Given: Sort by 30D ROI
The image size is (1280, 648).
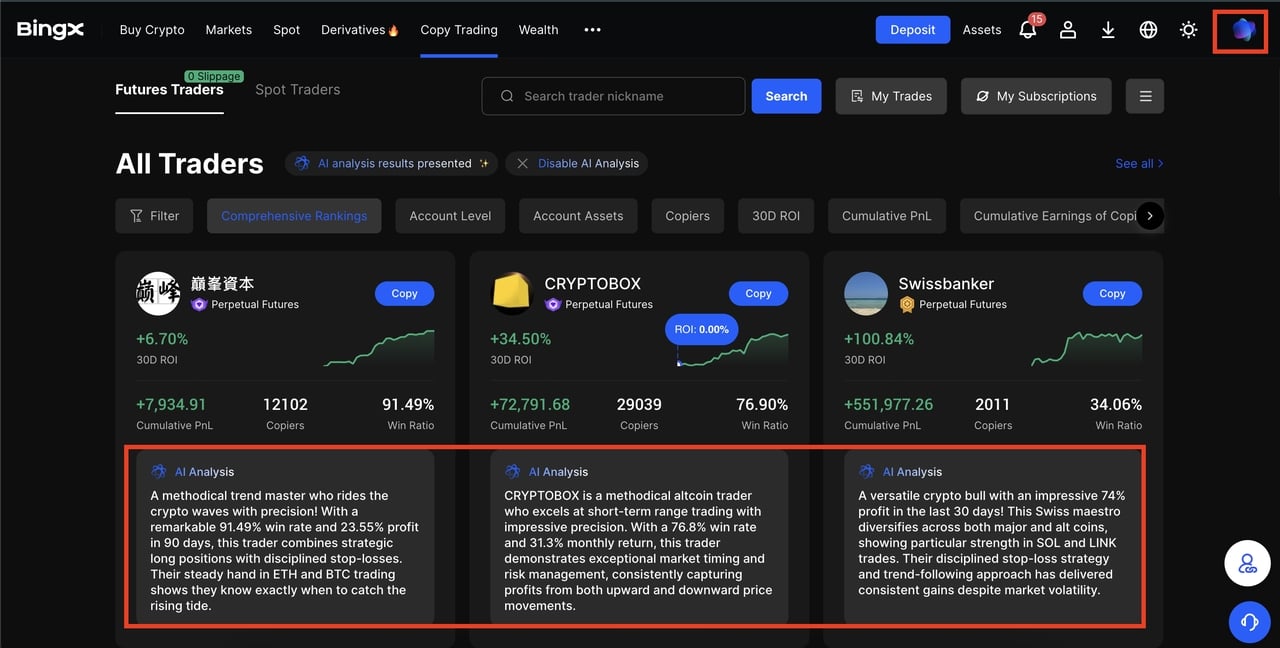Looking at the screenshot, I should click(776, 216).
